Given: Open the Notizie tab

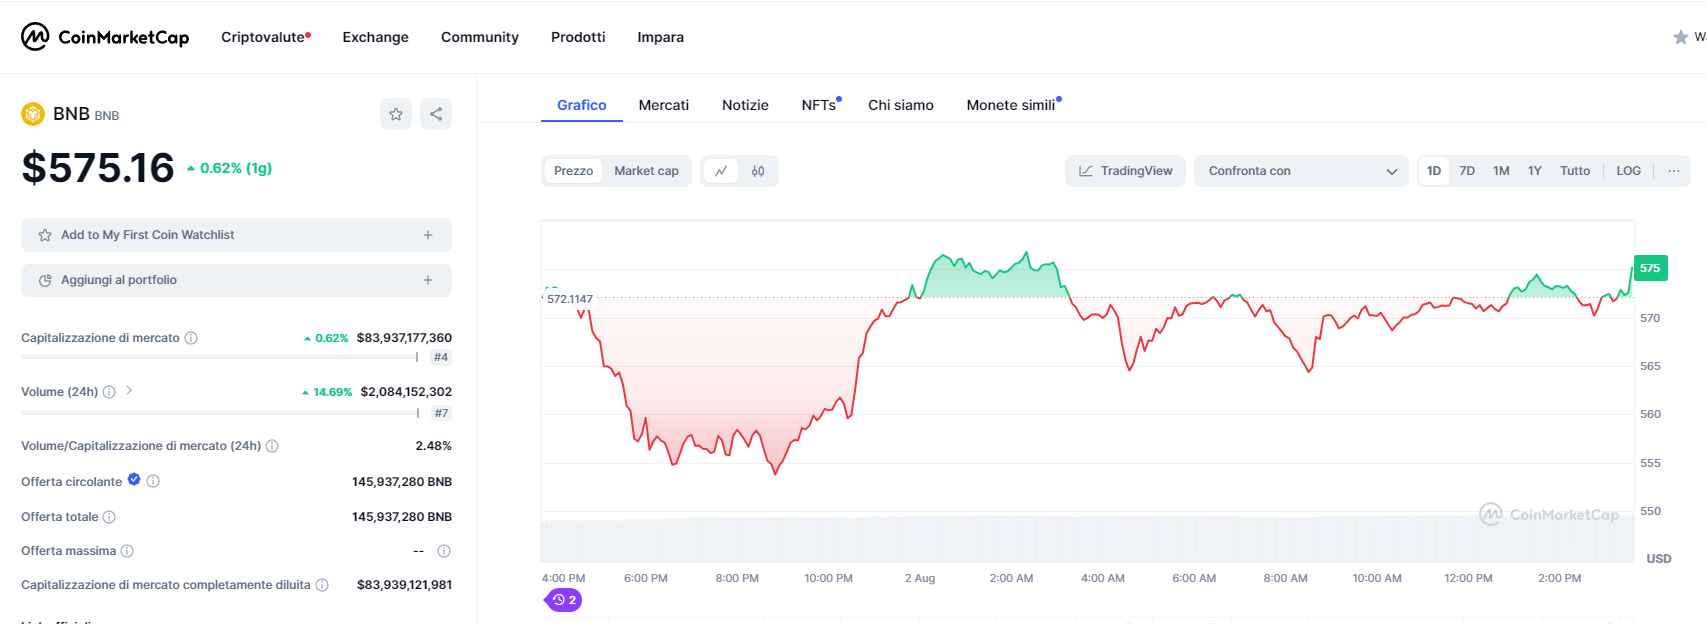Looking at the screenshot, I should pyautogui.click(x=745, y=105).
